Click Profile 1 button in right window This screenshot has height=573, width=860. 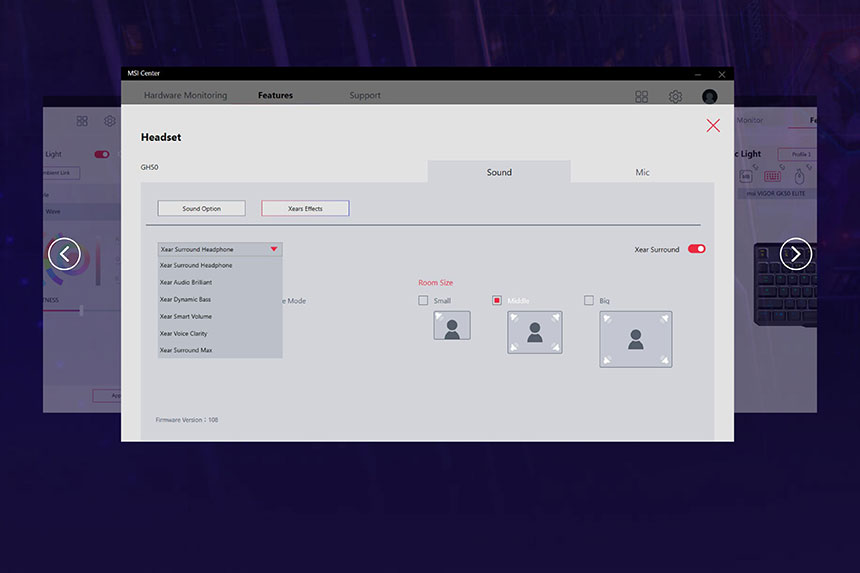click(x=797, y=154)
